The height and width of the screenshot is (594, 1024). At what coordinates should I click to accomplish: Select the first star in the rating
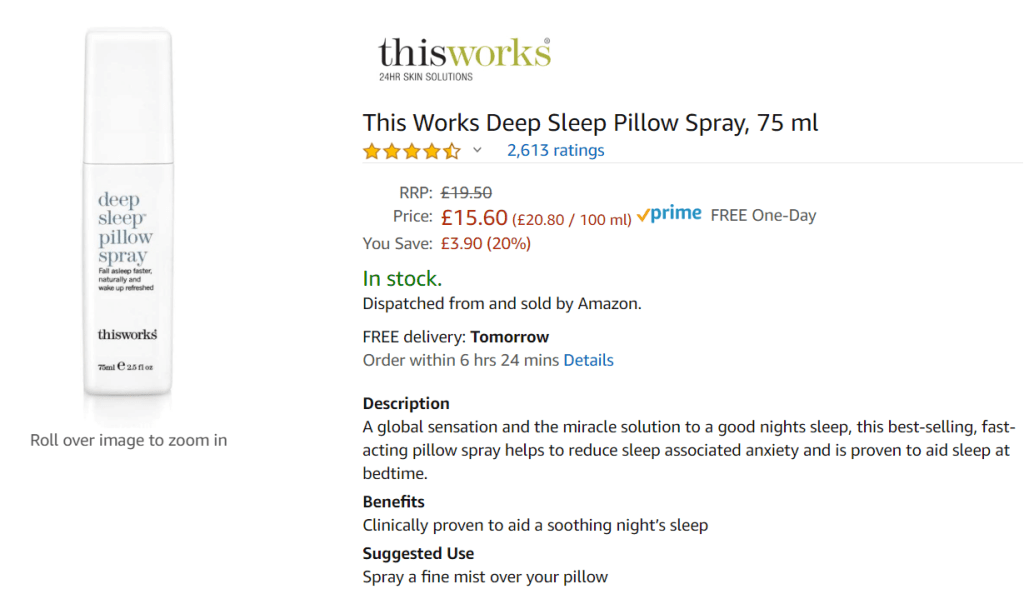(x=370, y=150)
